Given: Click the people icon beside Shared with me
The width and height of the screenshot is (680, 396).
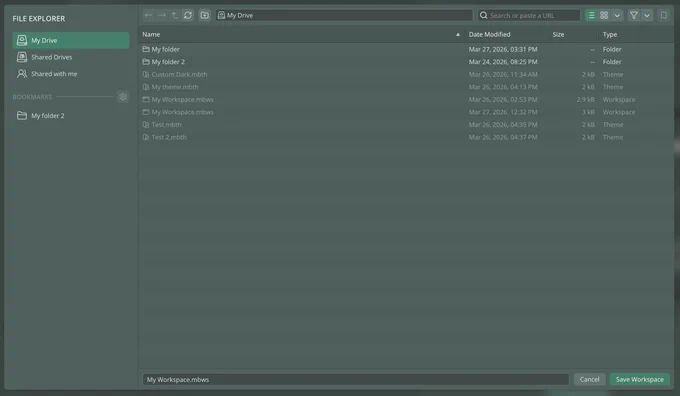Looking at the screenshot, I should click(22, 74).
